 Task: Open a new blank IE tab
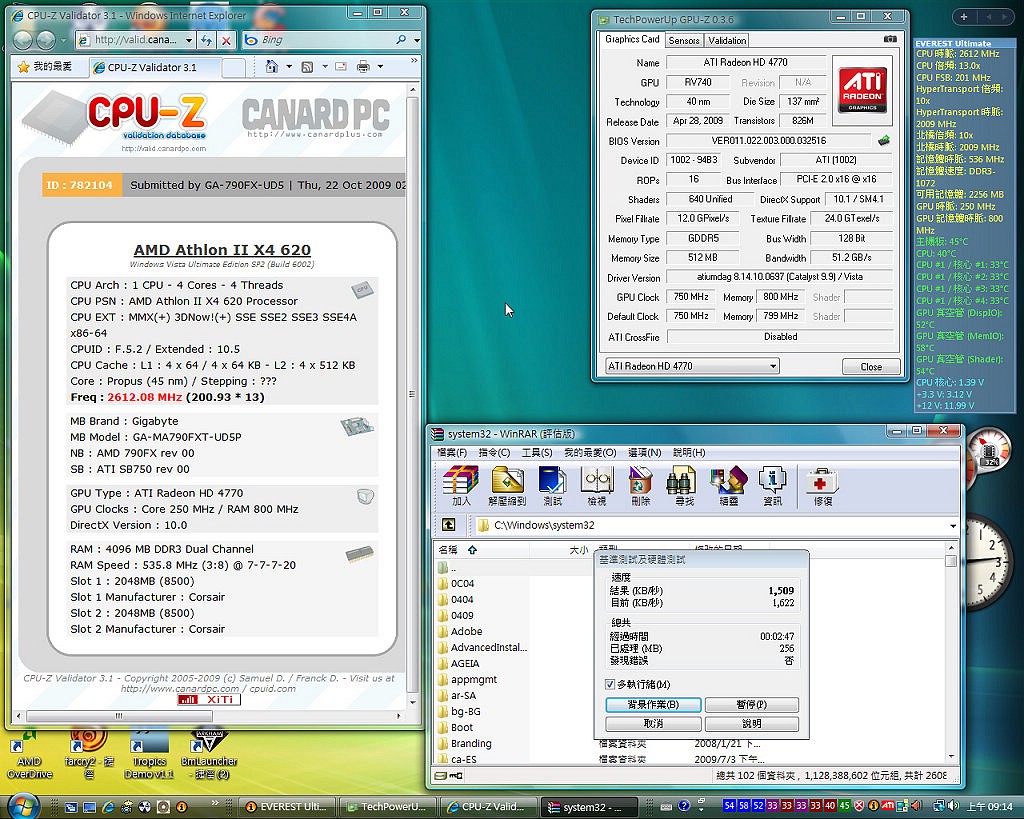[233, 67]
